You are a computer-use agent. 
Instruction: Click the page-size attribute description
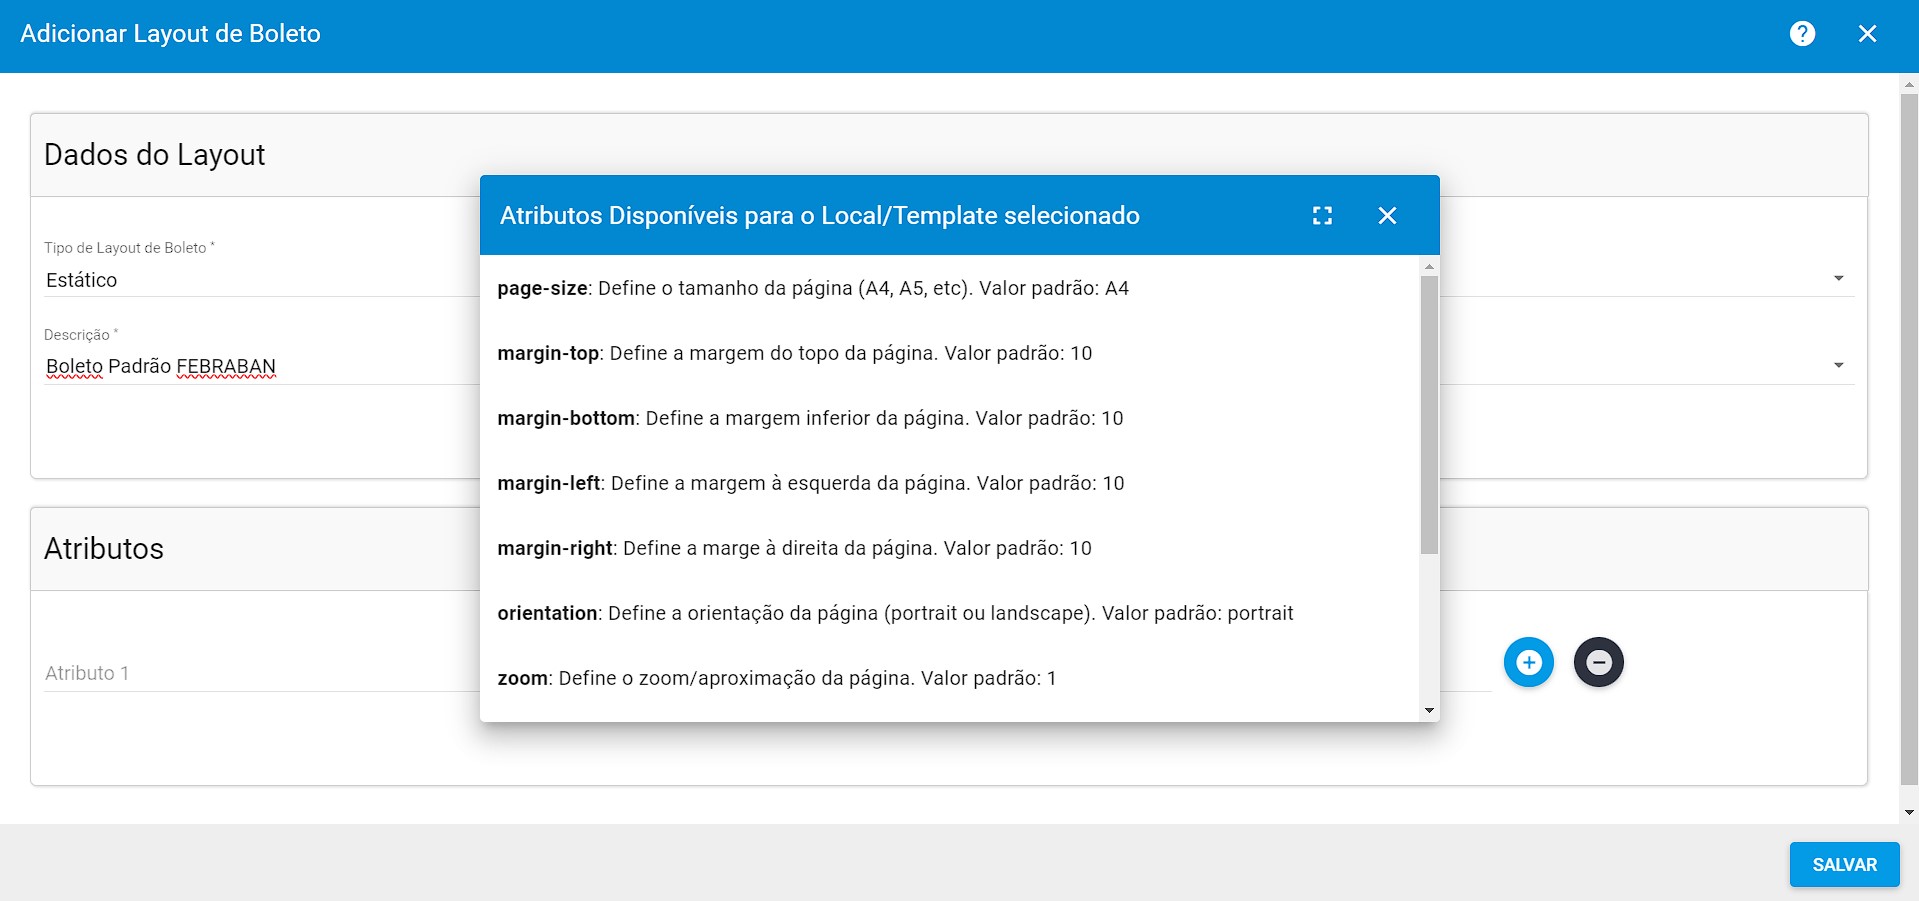pyautogui.click(x=813, y=288)
